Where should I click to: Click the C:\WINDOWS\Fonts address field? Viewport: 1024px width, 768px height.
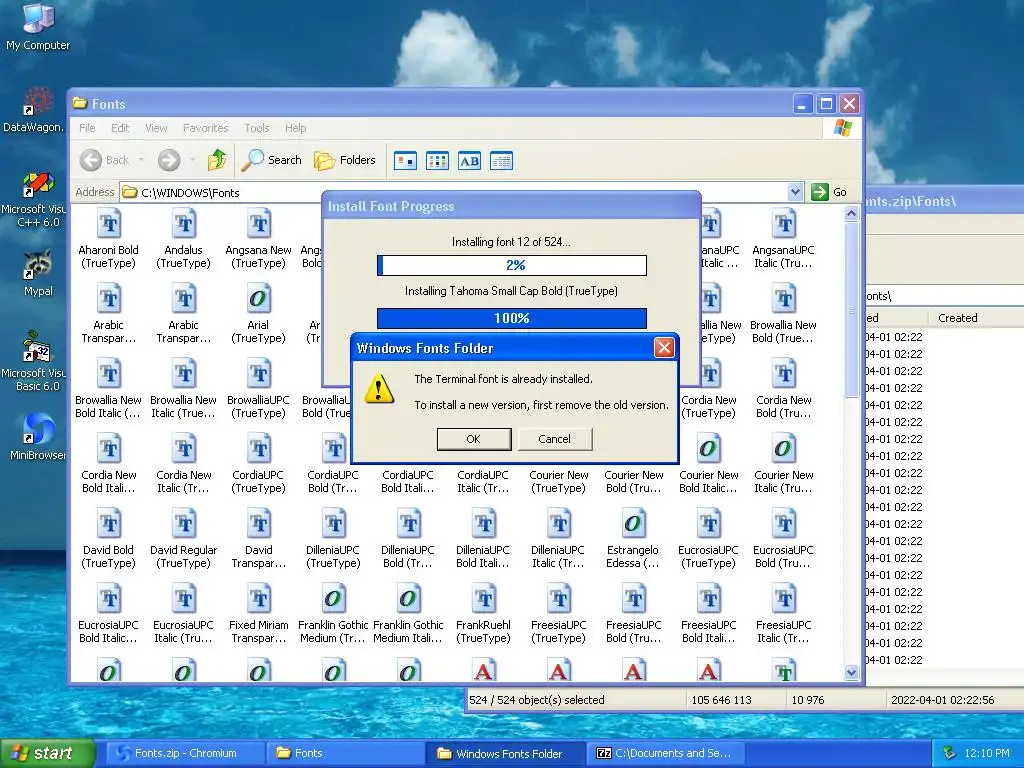(x=454, y=192)
